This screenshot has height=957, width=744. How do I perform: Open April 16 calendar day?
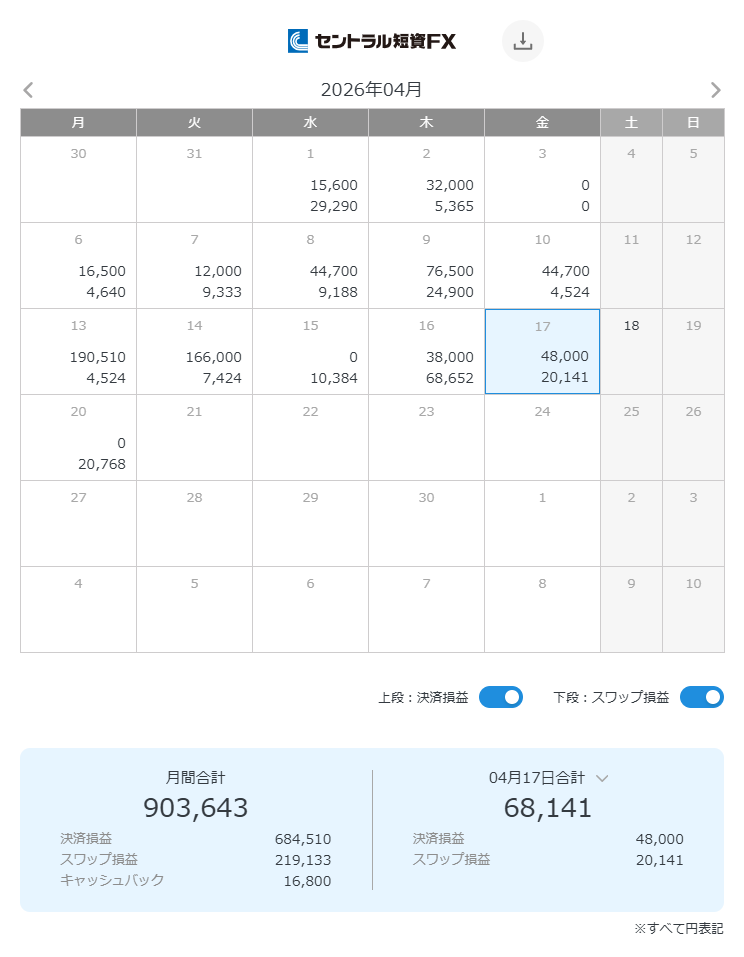click(x=426, y=351)
